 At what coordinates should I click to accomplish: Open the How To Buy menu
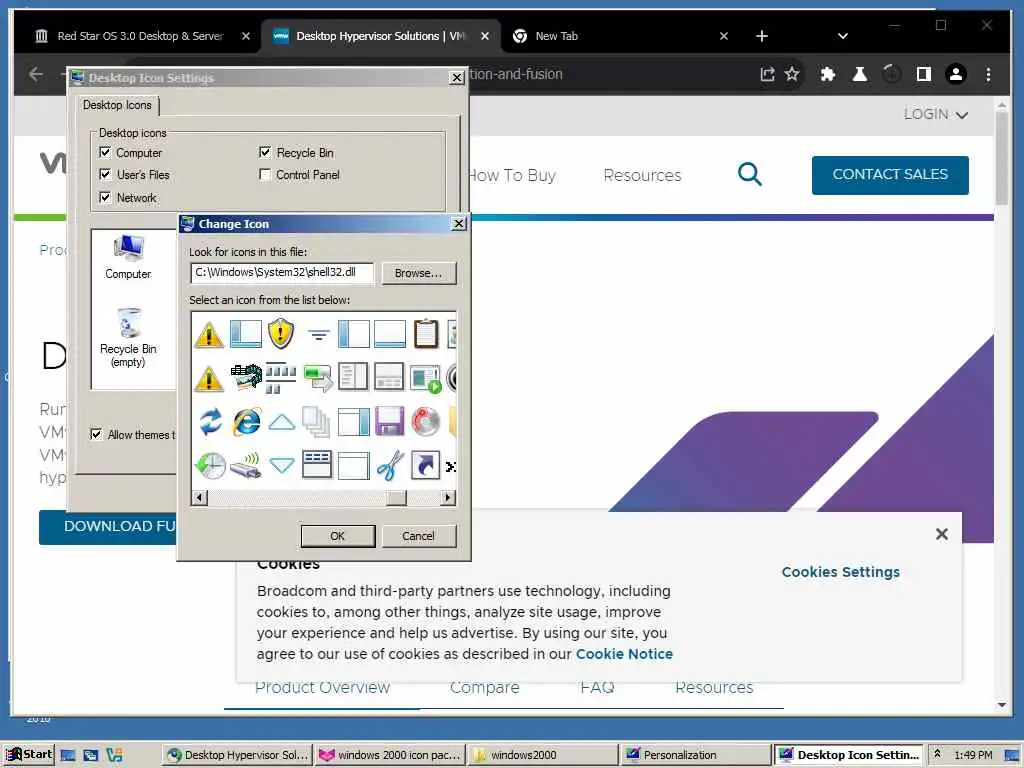click(x=512, y=175)
